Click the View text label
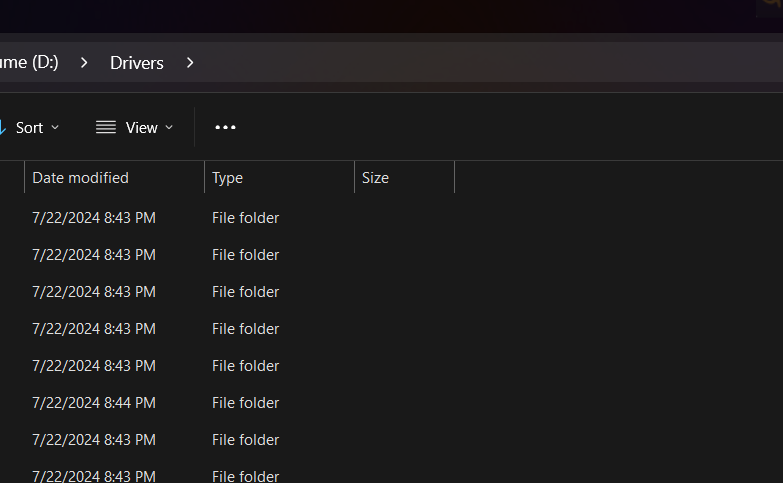783x483 pixels. pyautogui.click(x=141, y=127)
